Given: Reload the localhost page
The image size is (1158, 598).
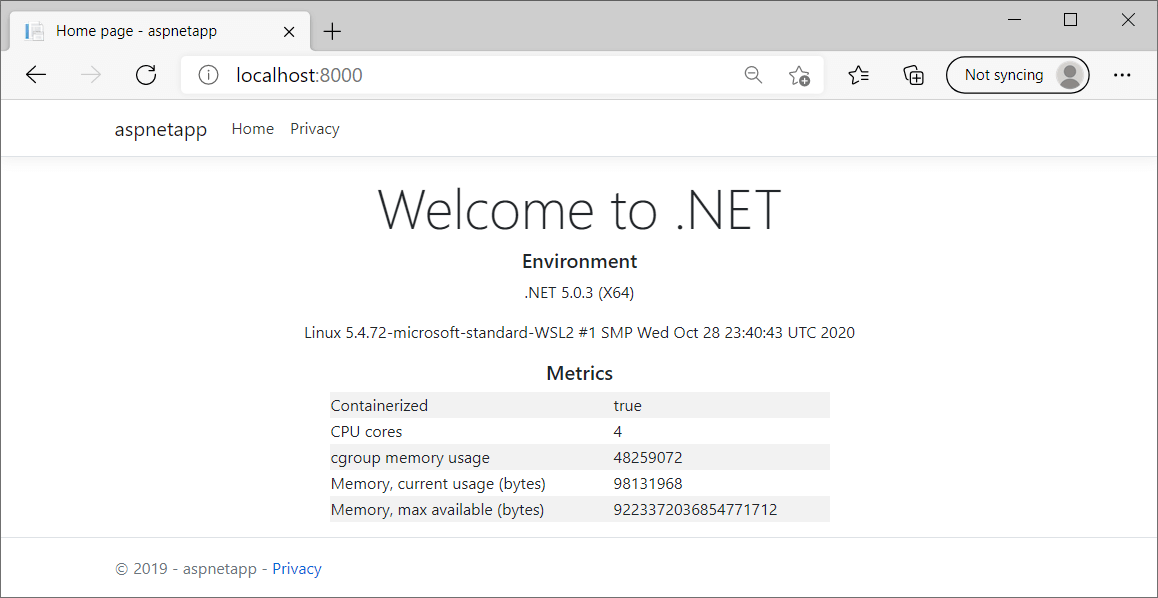Looking at the screenshot, I should tap(146, 75).
